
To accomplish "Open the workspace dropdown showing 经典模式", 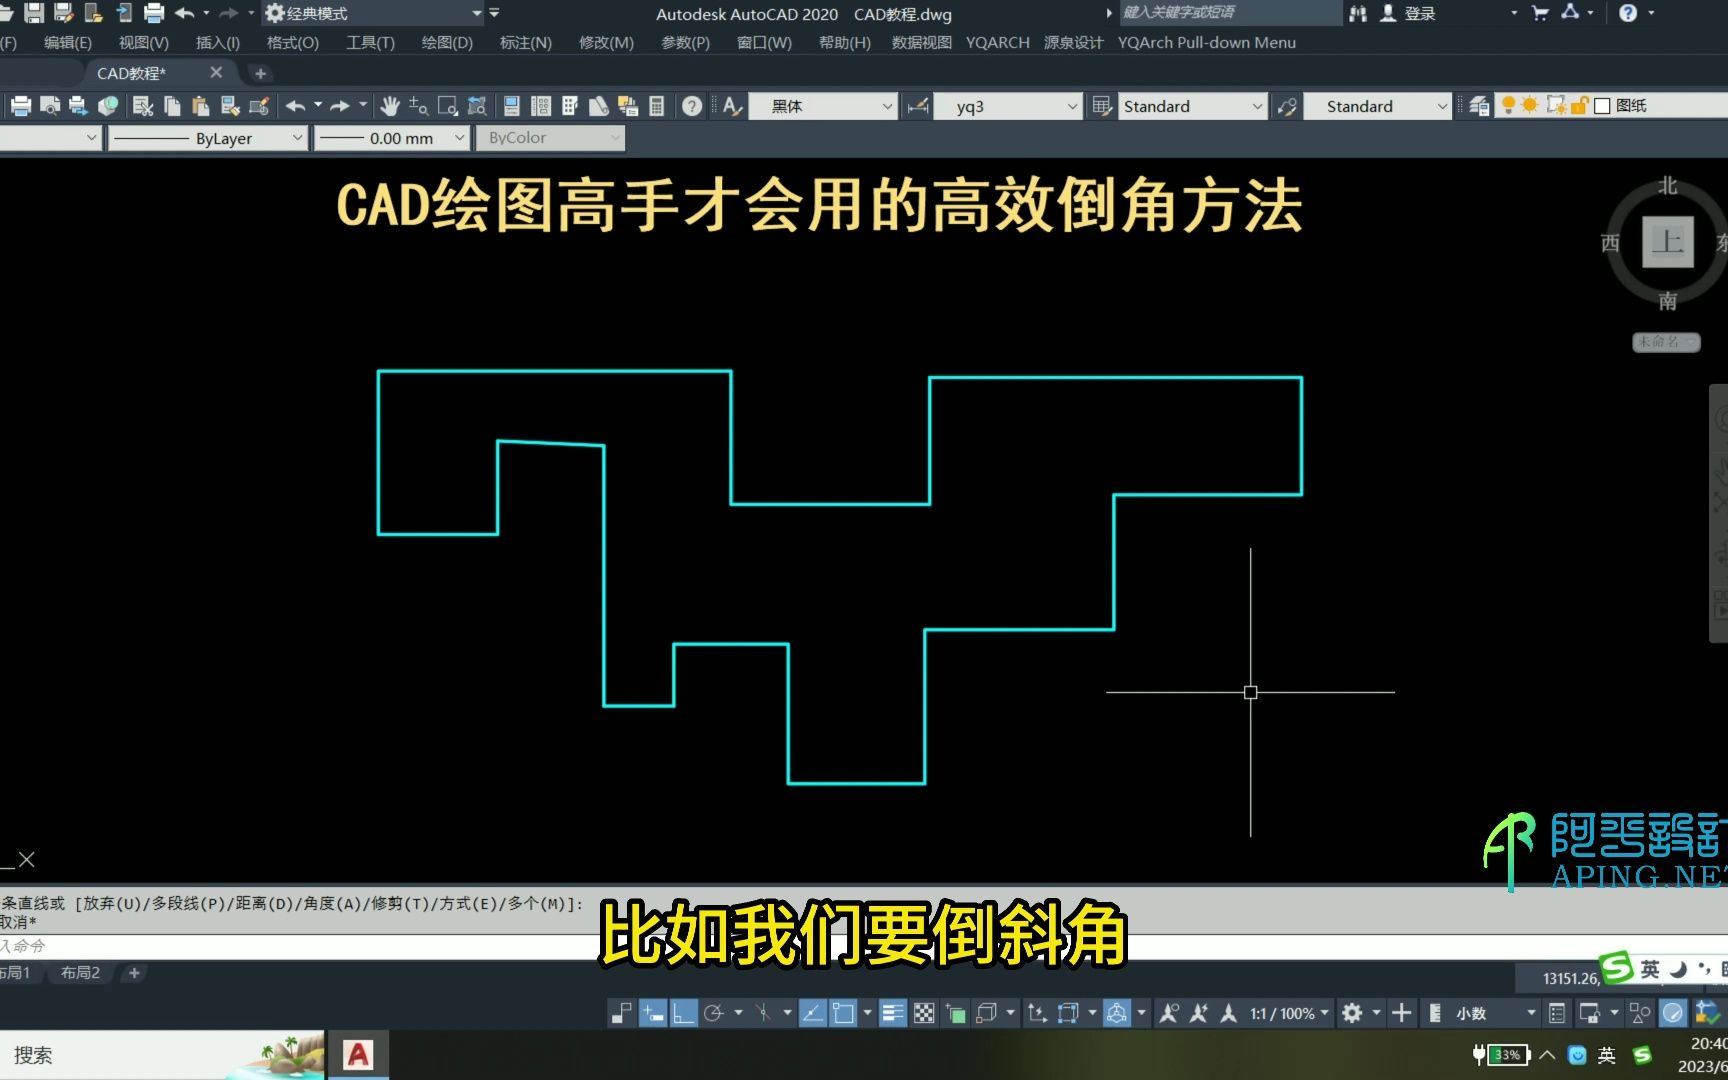I will click(373, 13).
